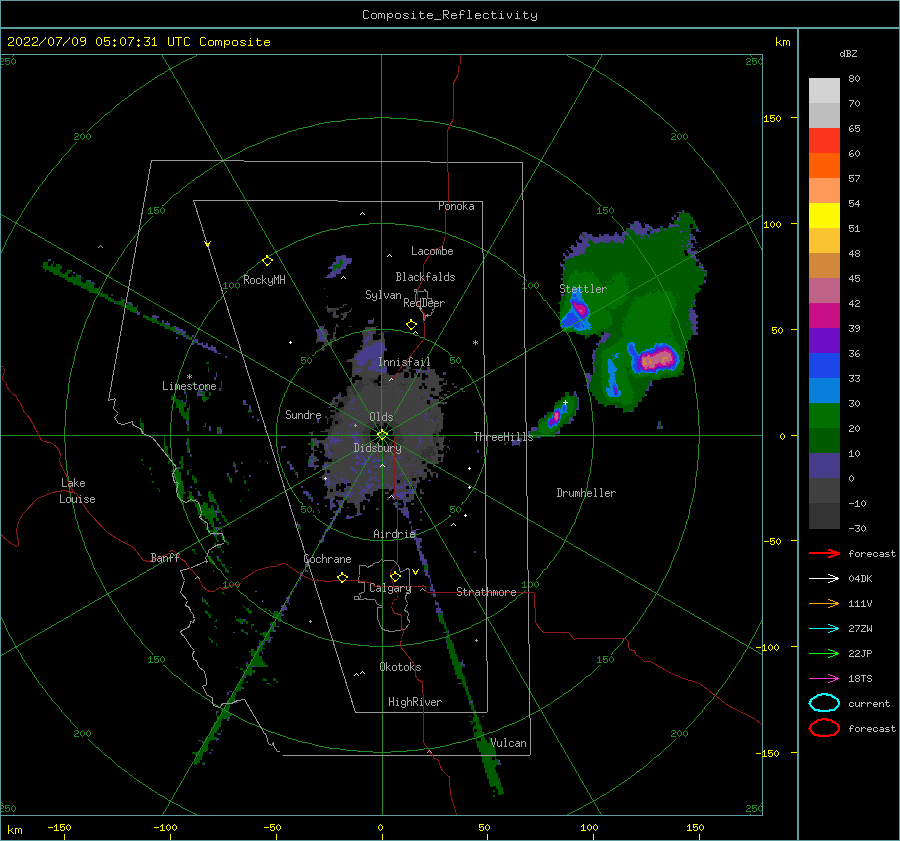The image size is (900, 841).
Task: Click the Okotoks label
Action: [400, 666]
